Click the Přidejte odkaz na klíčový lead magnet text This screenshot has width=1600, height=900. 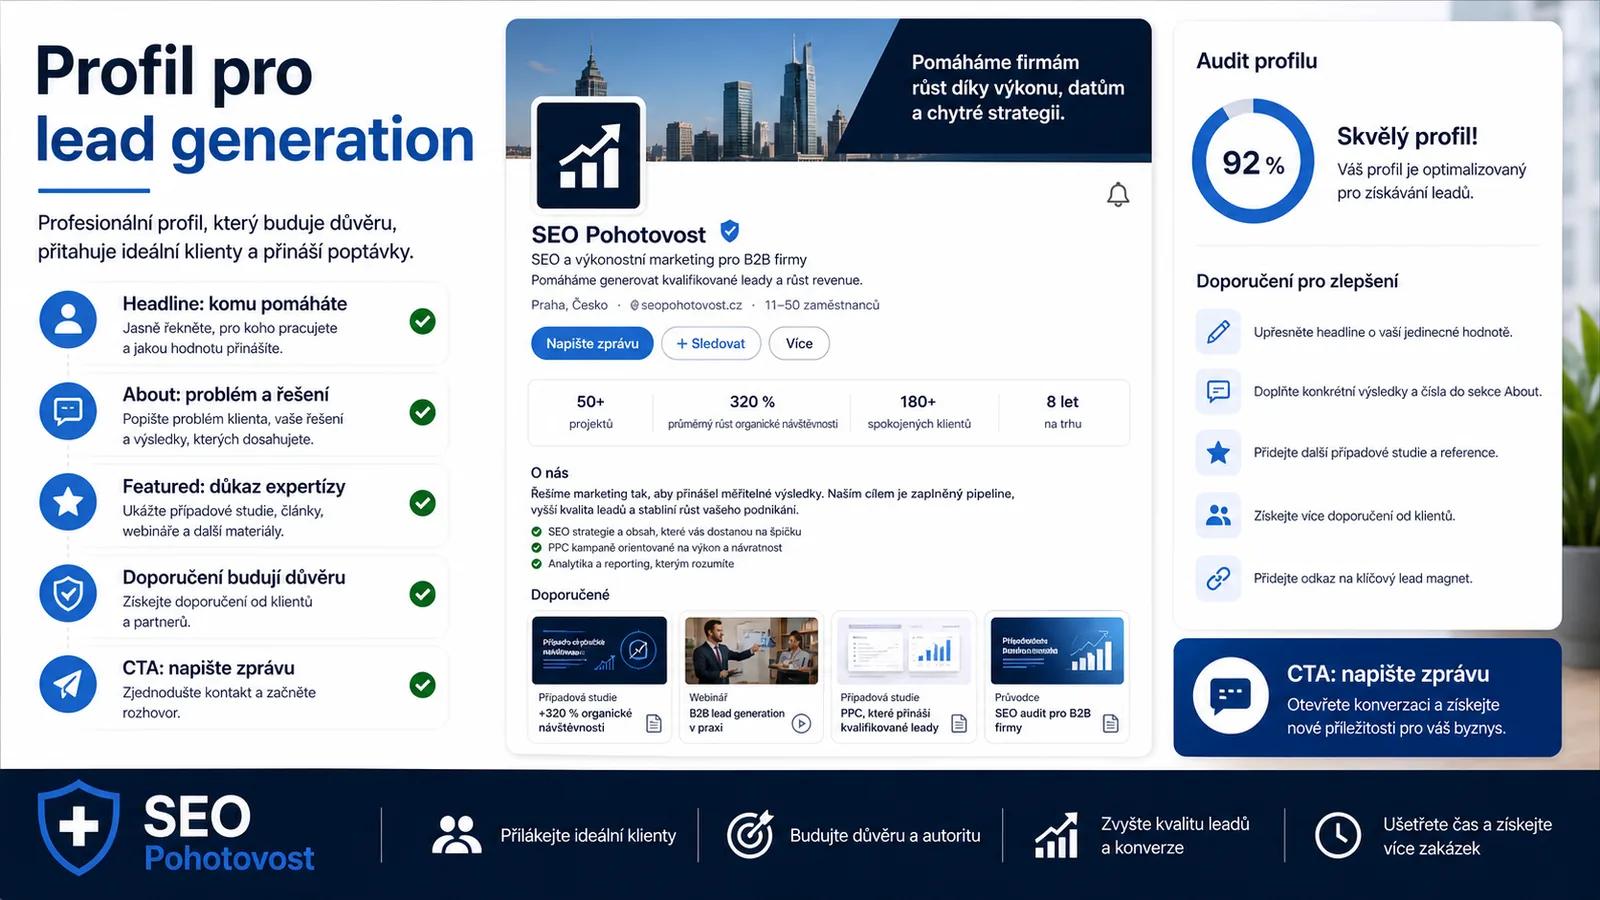pyautogui.click(x=1363, y=578)
